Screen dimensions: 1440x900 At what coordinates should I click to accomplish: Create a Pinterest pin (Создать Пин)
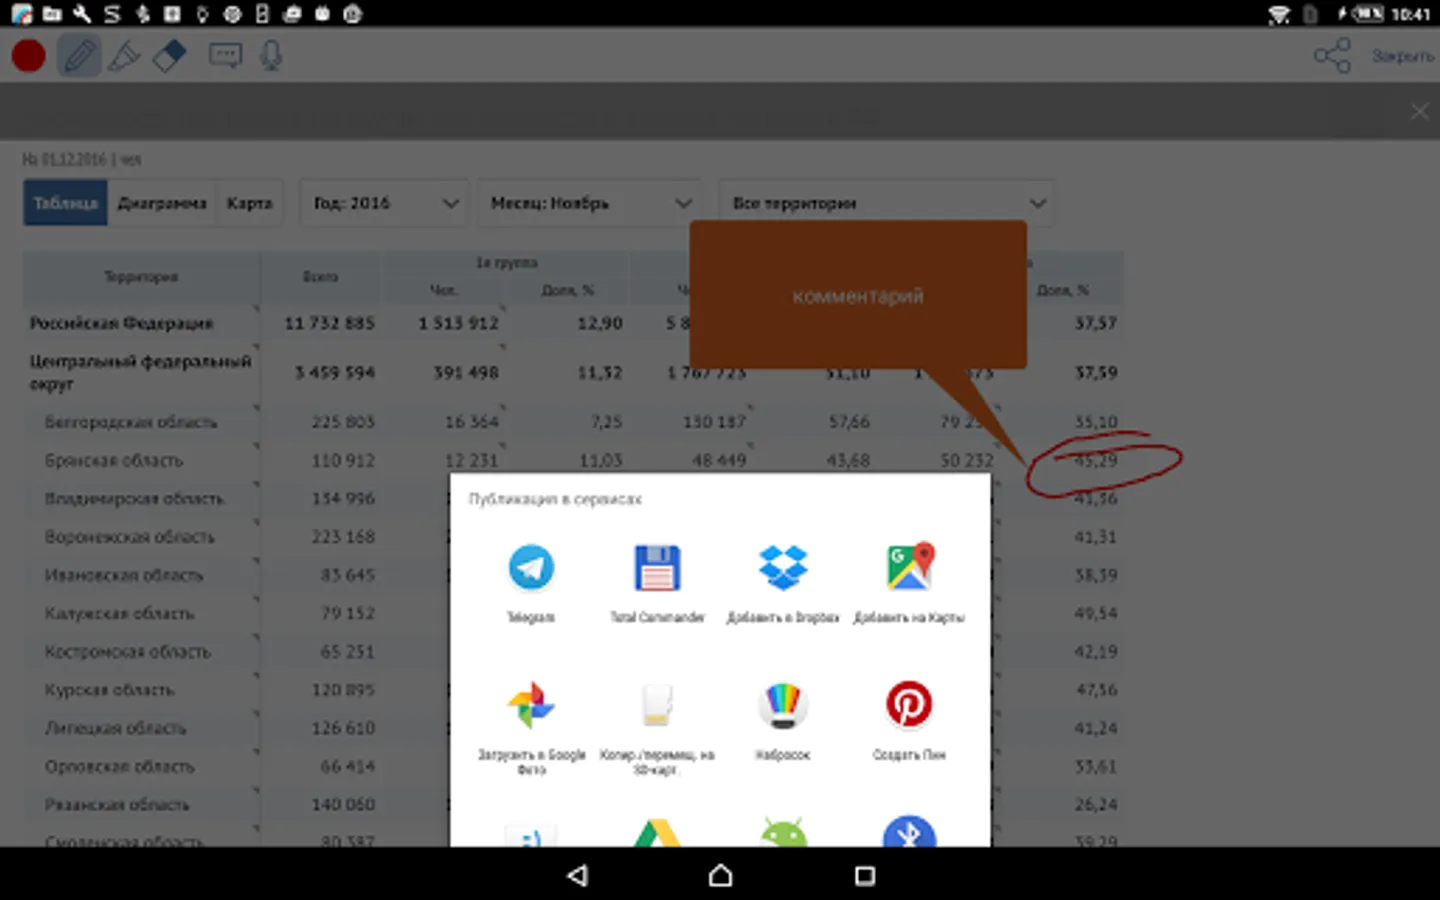pyautogui.click(x=909, y=720)
